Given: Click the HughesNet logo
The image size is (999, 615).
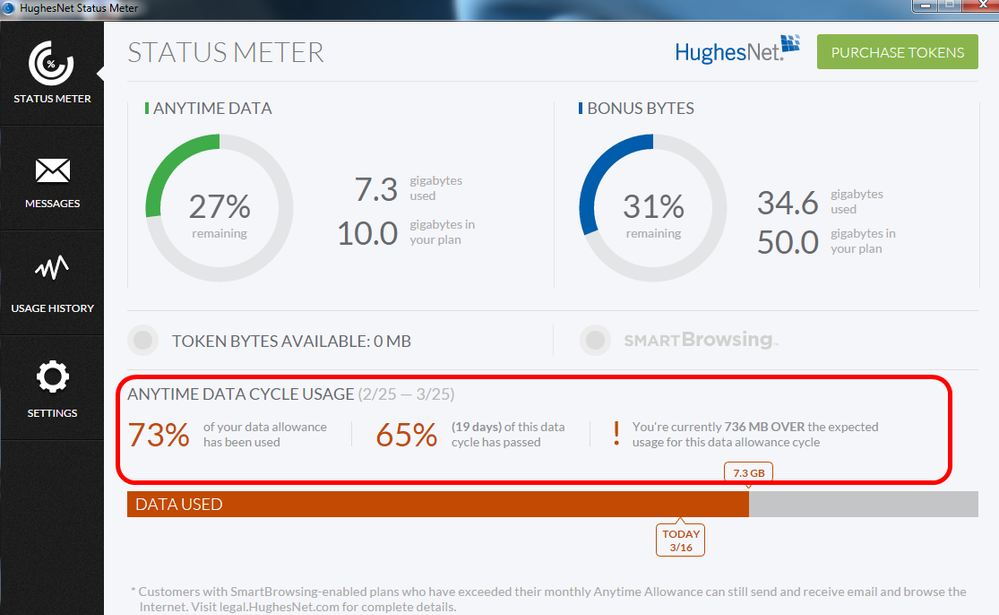Looking at the screenshot, I should pyautogui.click(x=739, y=50).
